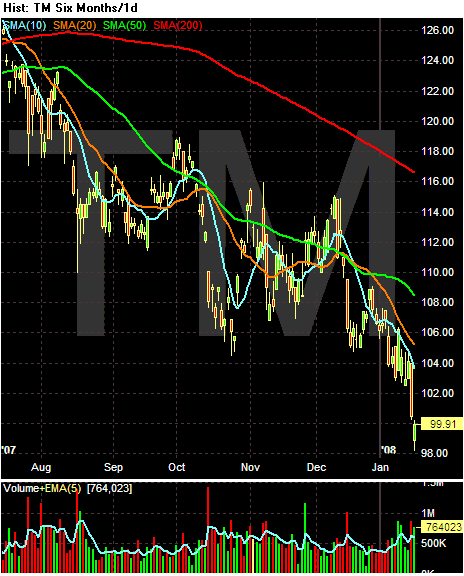
Task: Click the end of the red SMA(200) line
Action: pyautogui.click(x=413, y=171)
